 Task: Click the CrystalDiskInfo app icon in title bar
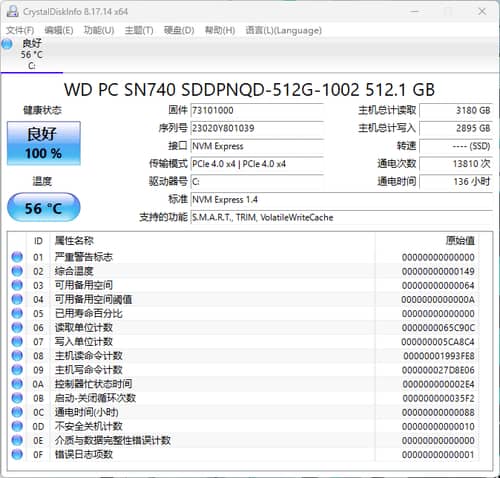pyautogui.click(x=12, y=12)
